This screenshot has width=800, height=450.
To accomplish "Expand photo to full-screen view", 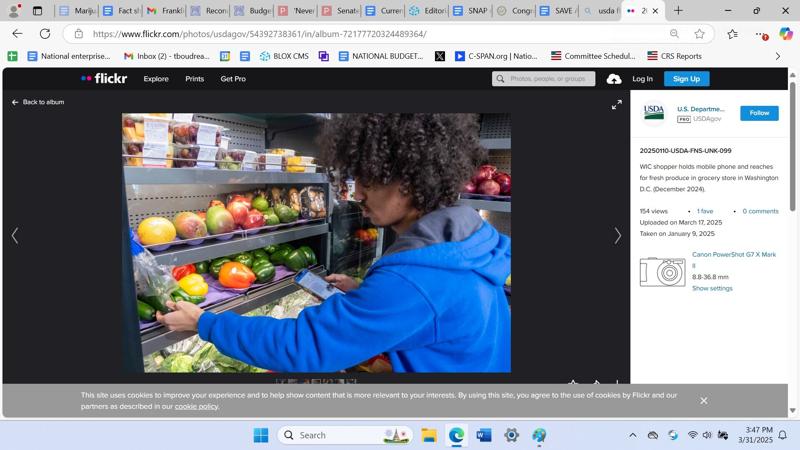I will coord(617,105).
